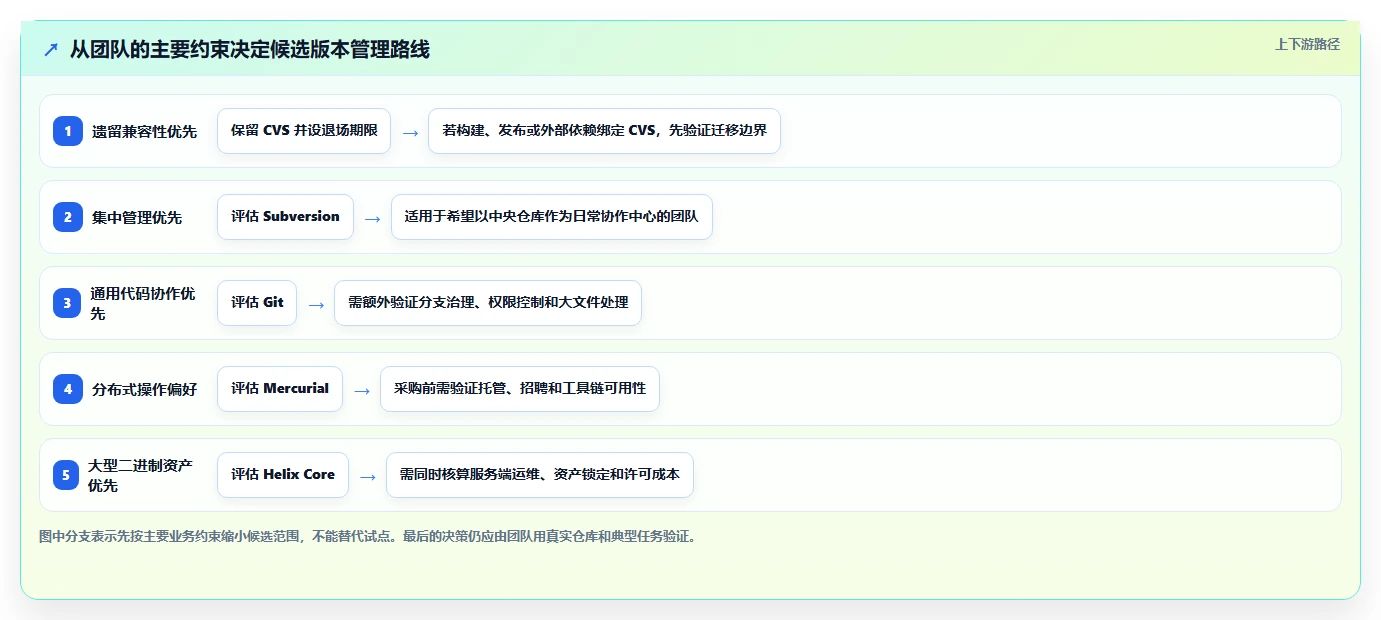Select the 通用代码协作优先 row label
This screenshot has width=1381, height=620.
point(143,303)
